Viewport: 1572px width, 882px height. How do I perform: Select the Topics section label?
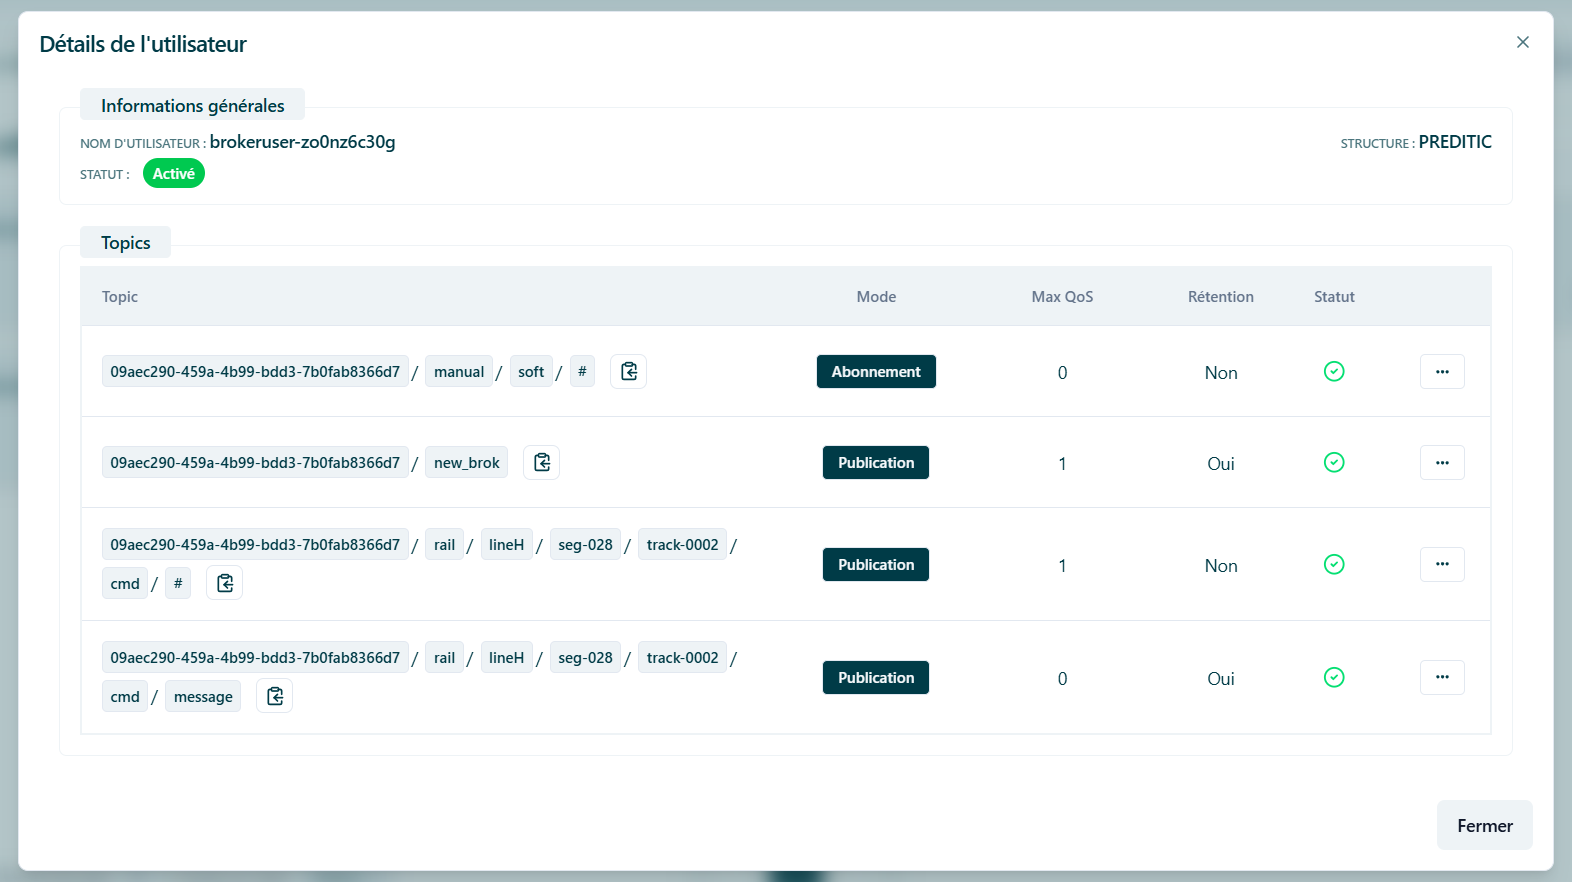126,243
